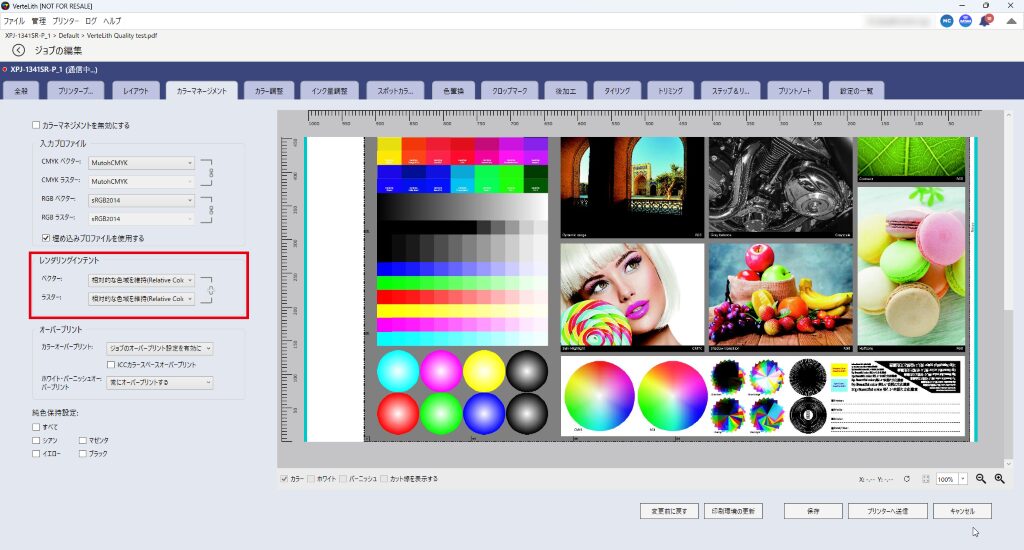This screenshot has width=1024, height=550.
Task: Click the プリンターへ送信 button
Action: pyautogui.click(x=880, y=511)
